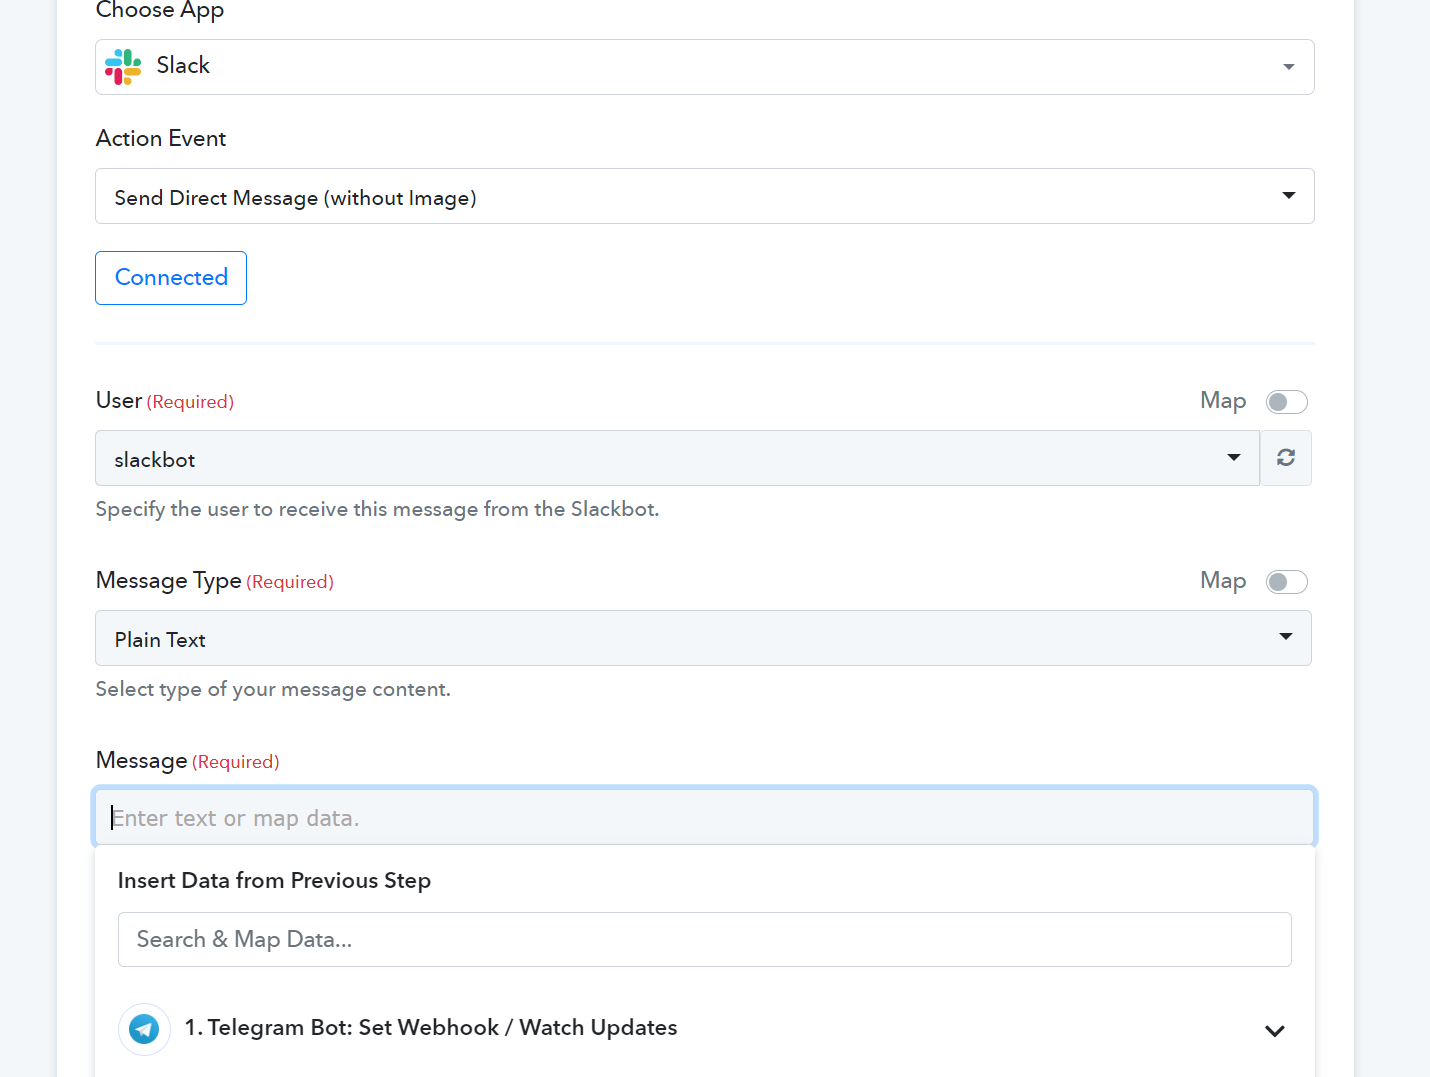Click 'Select type of your message content' hint
Image resolution: width=1430 pixels, height=1077 pixels.
point(273,689)
